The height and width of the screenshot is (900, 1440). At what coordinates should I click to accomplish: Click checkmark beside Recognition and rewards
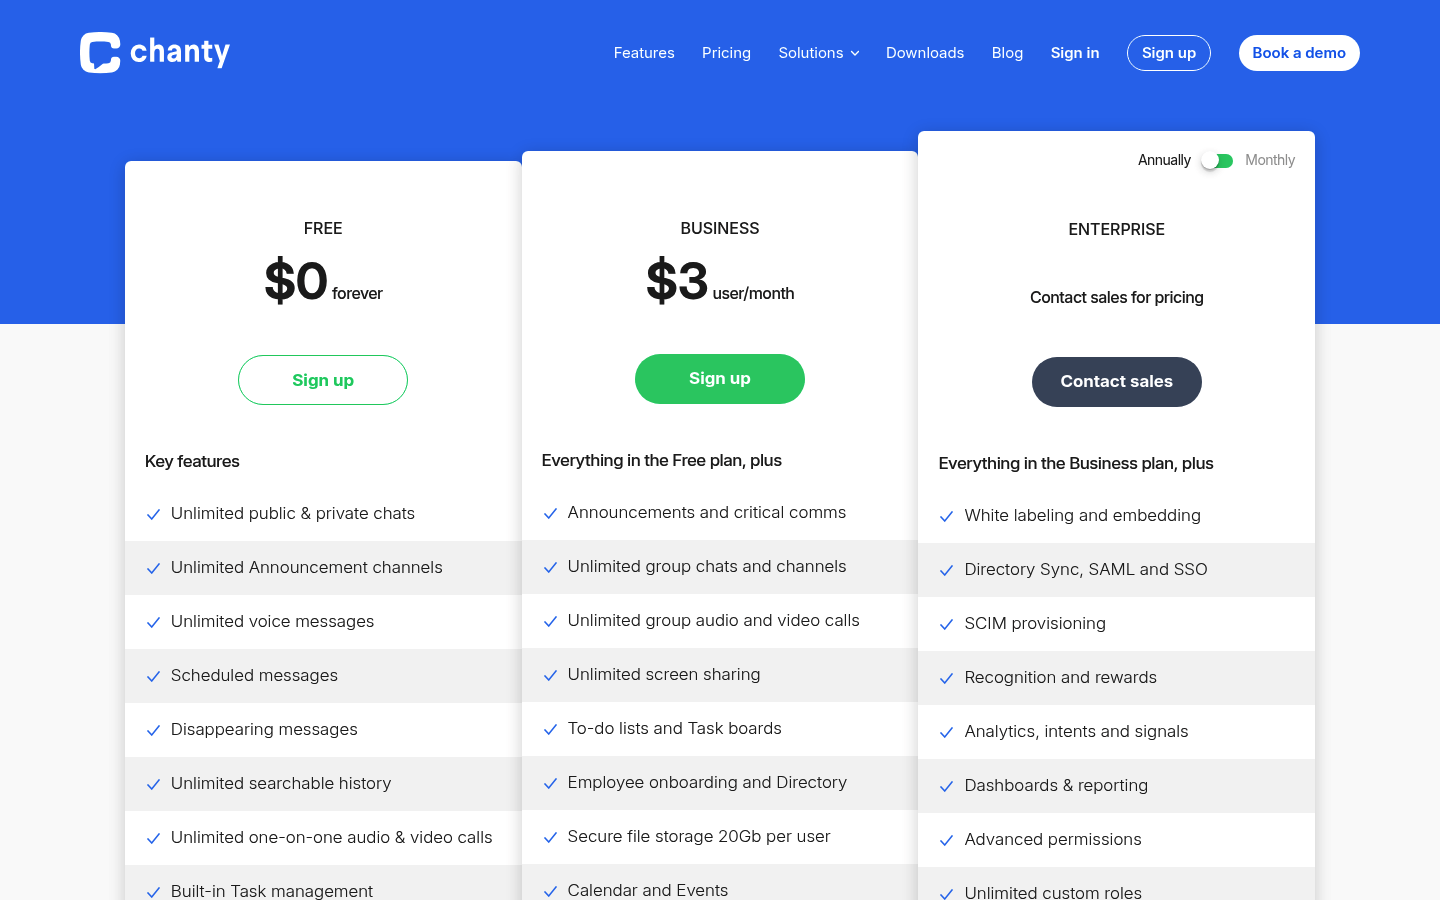click(x=946, y=679)
